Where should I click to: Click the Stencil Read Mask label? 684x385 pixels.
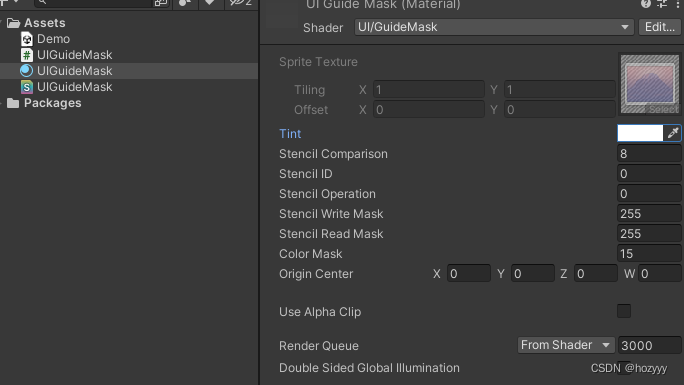[331, 234]
